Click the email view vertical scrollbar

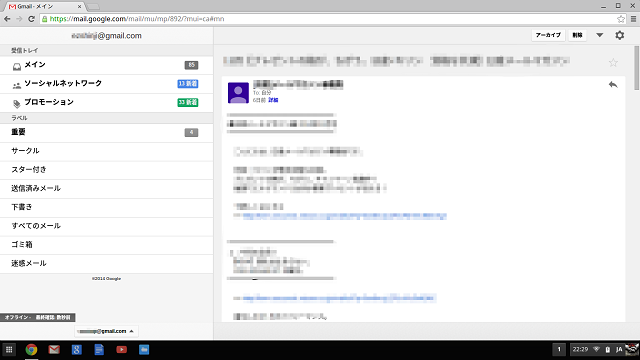tap(637, 68)
